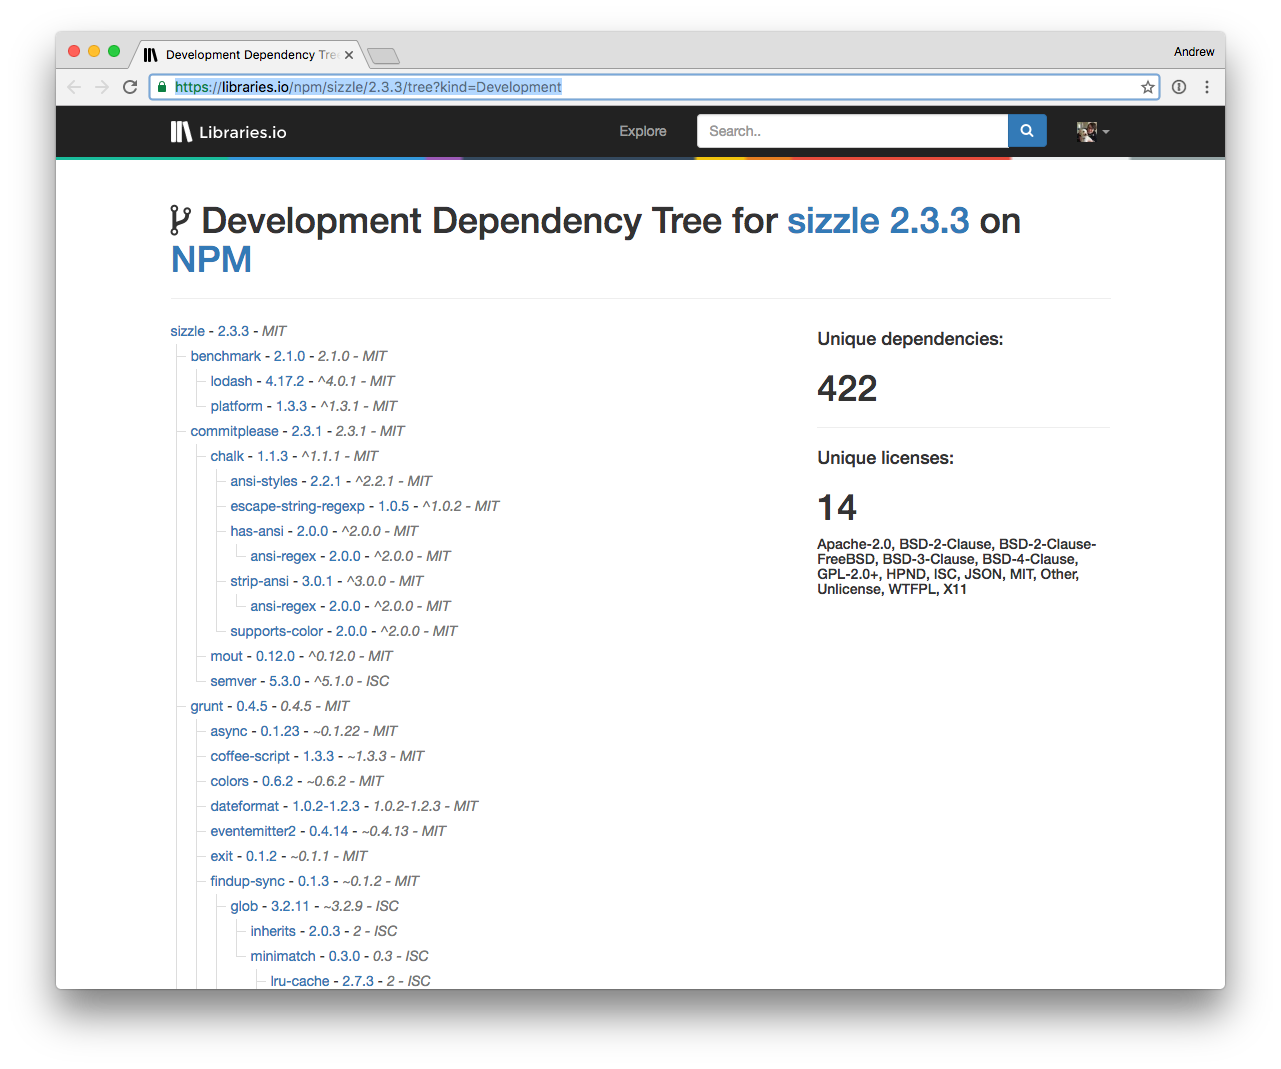Focus the Search.. input field

[852, 131]
